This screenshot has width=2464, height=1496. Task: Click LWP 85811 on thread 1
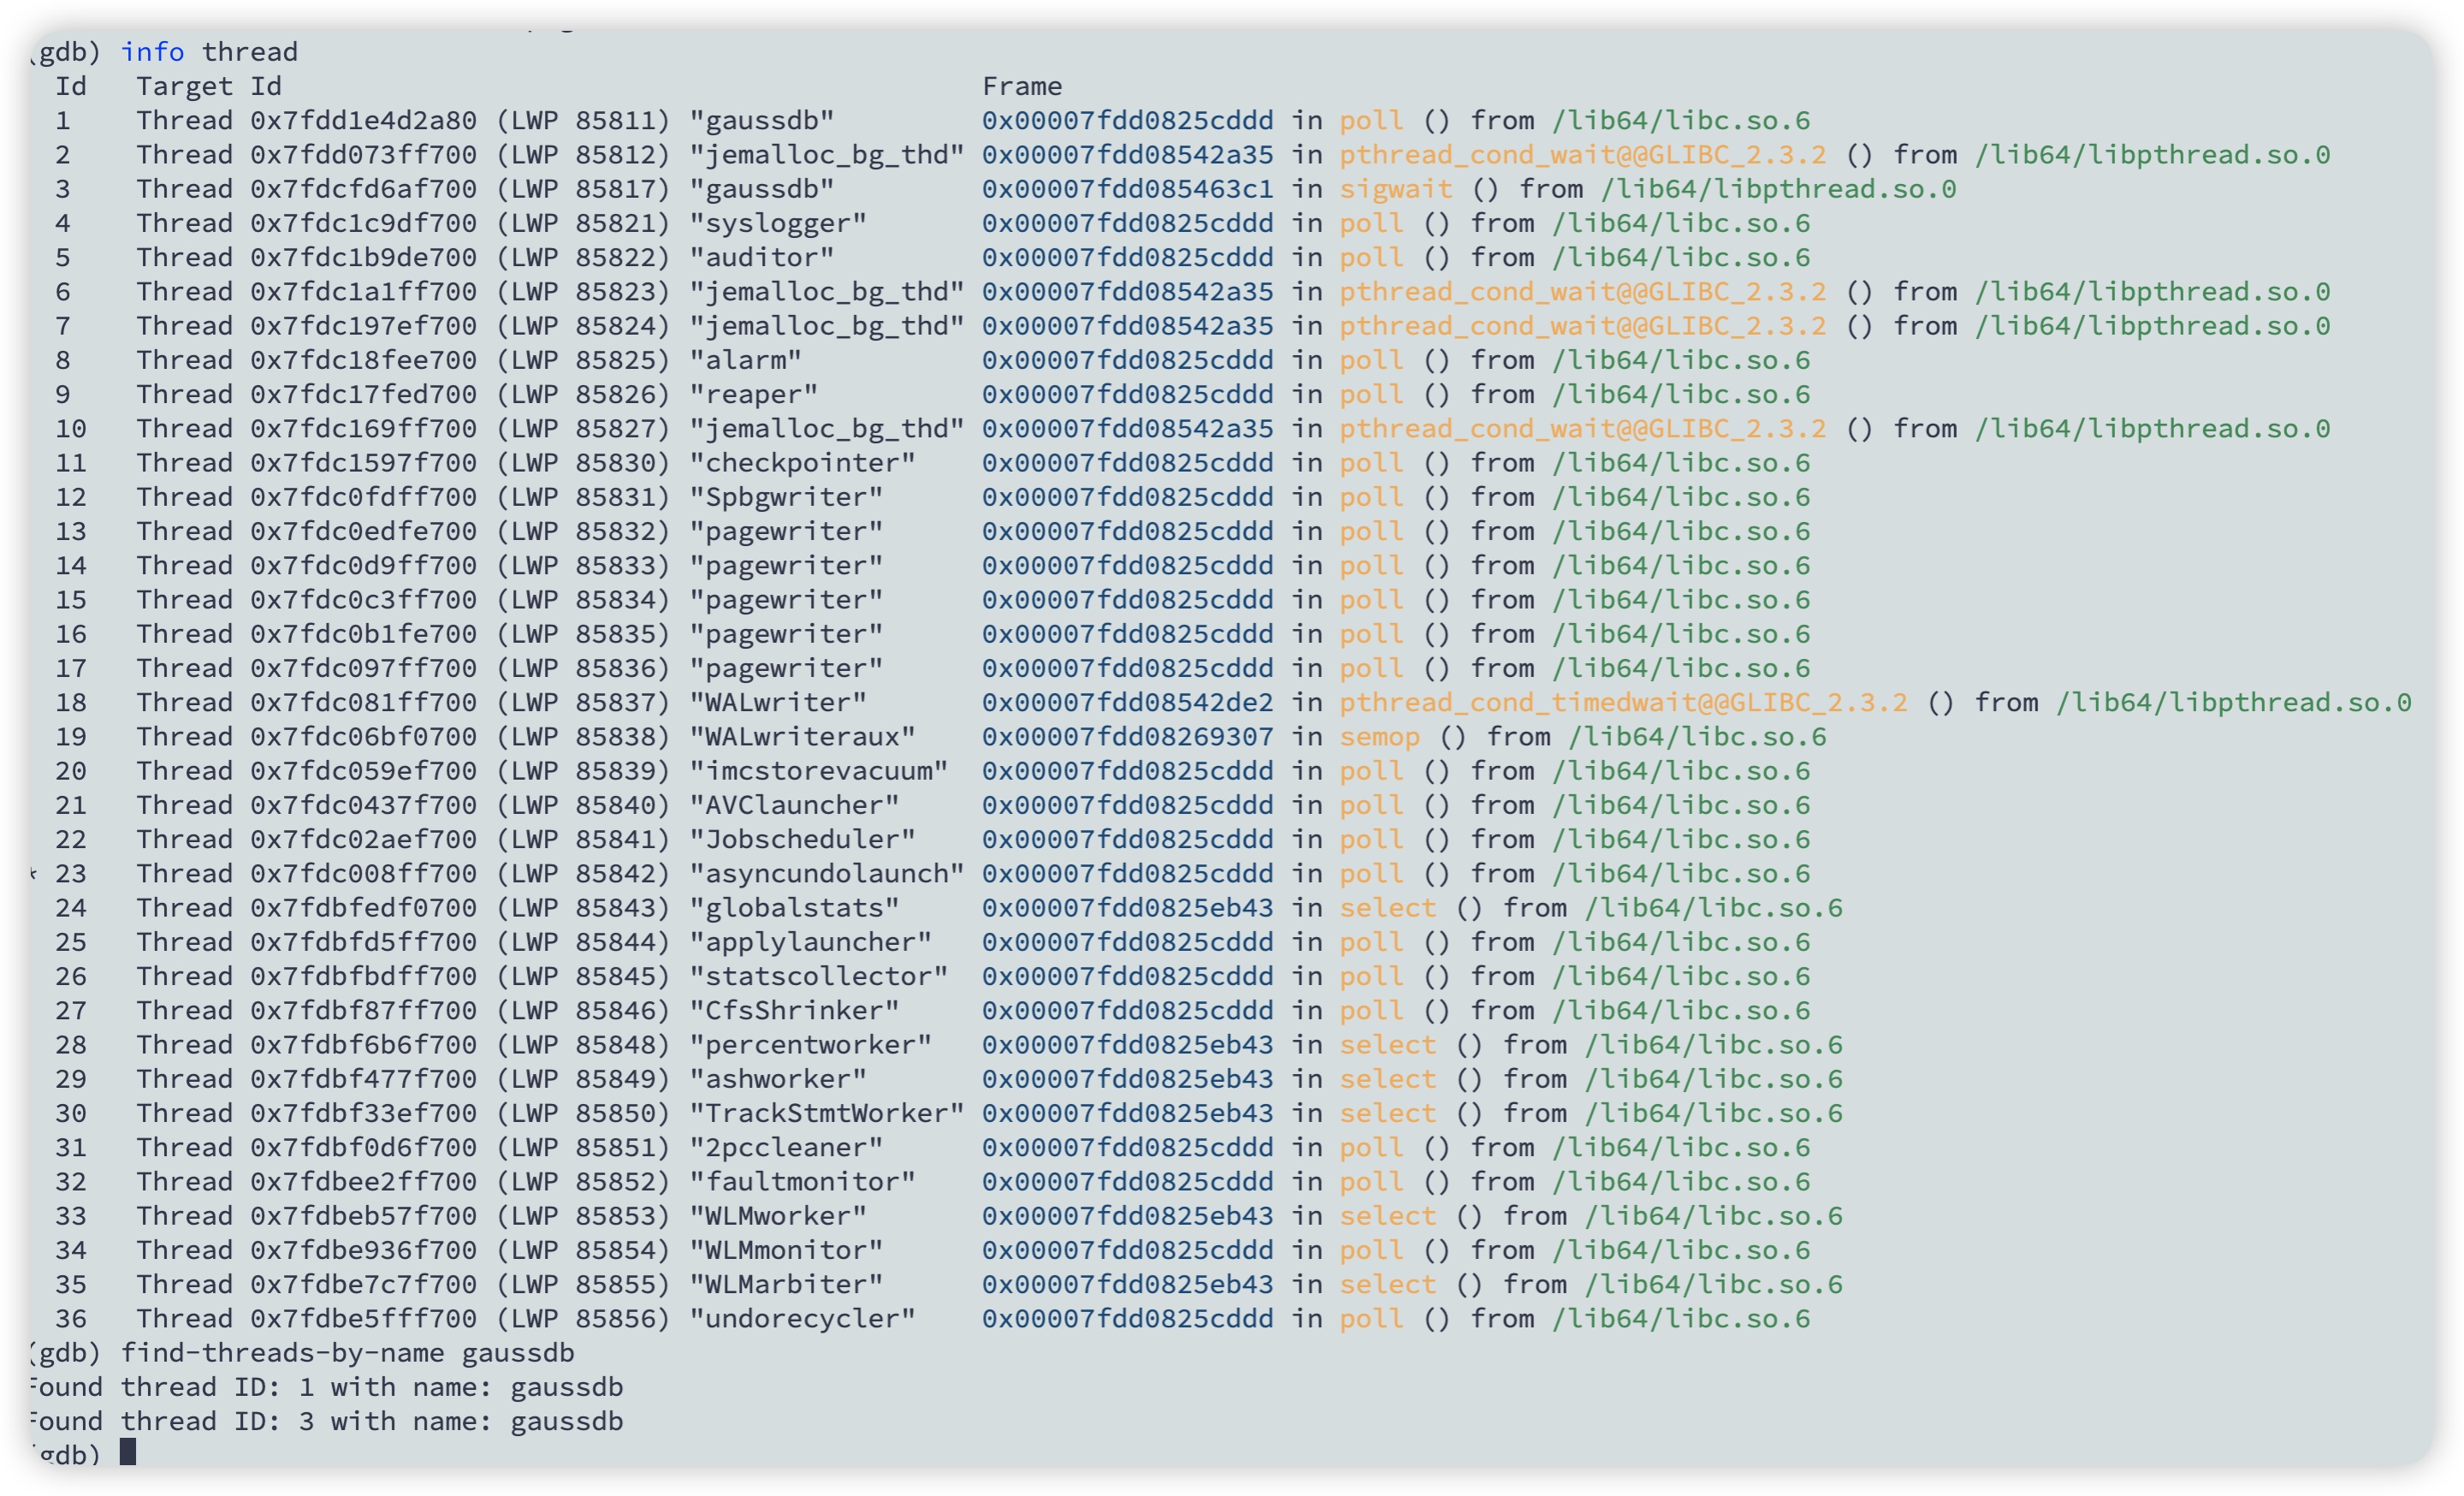tap(582, 120)
